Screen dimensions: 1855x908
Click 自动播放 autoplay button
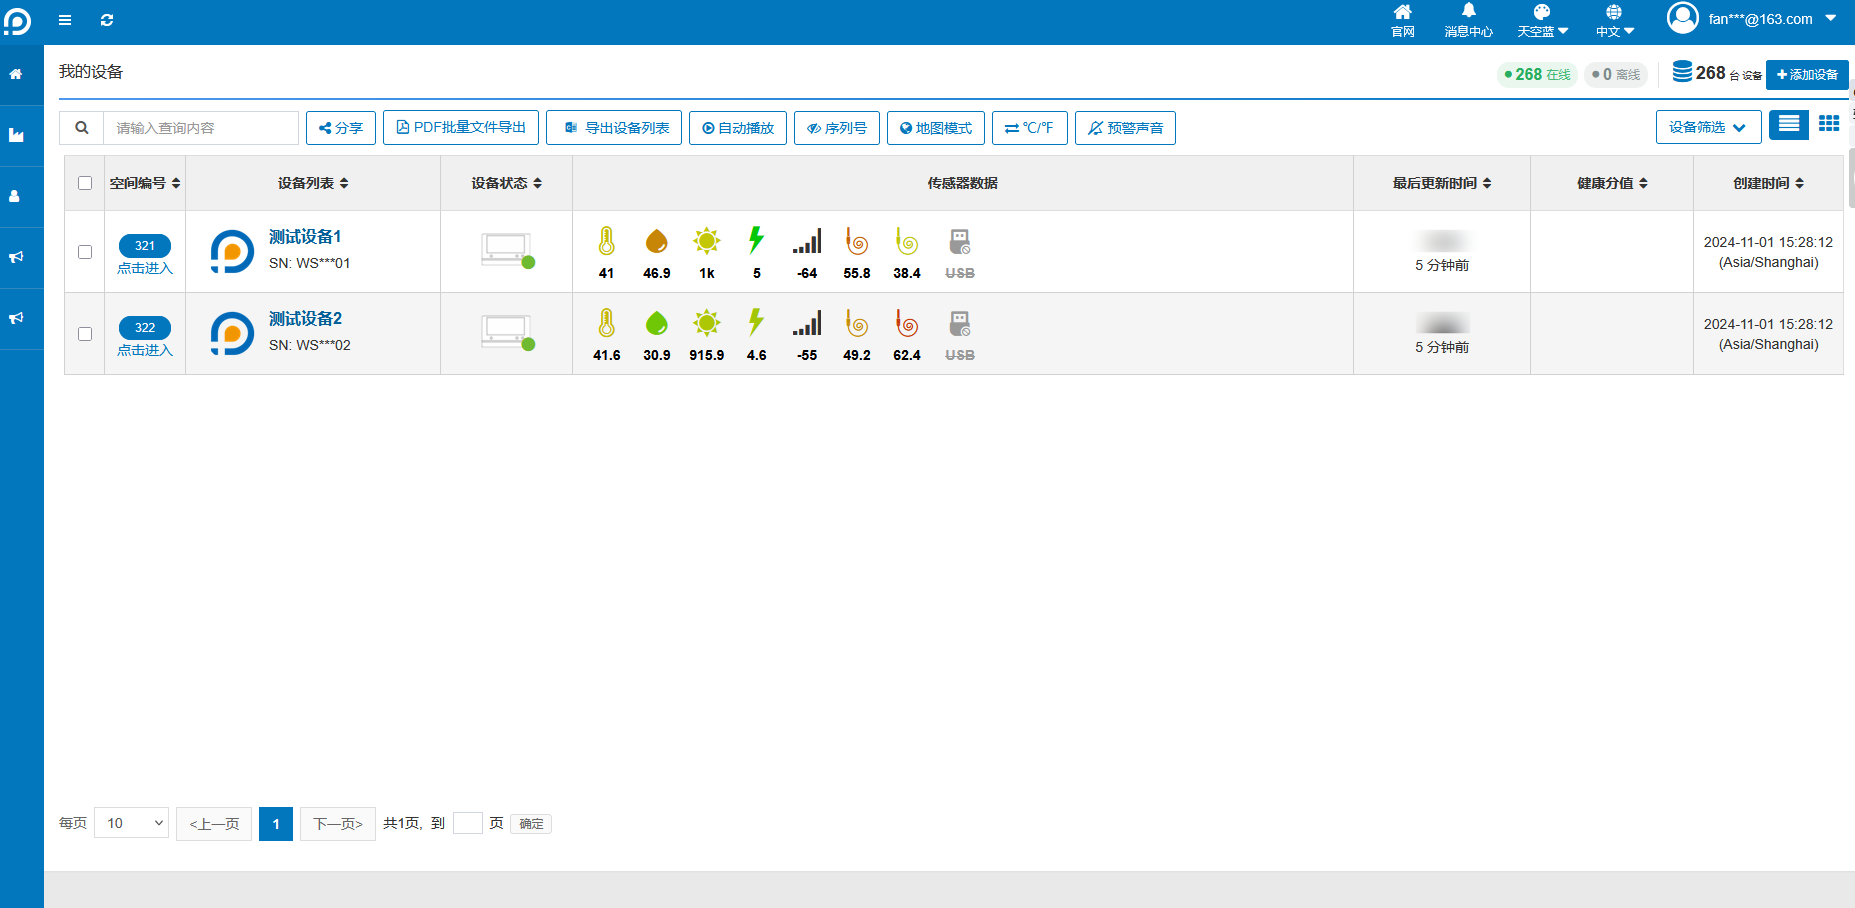(738, 128)
